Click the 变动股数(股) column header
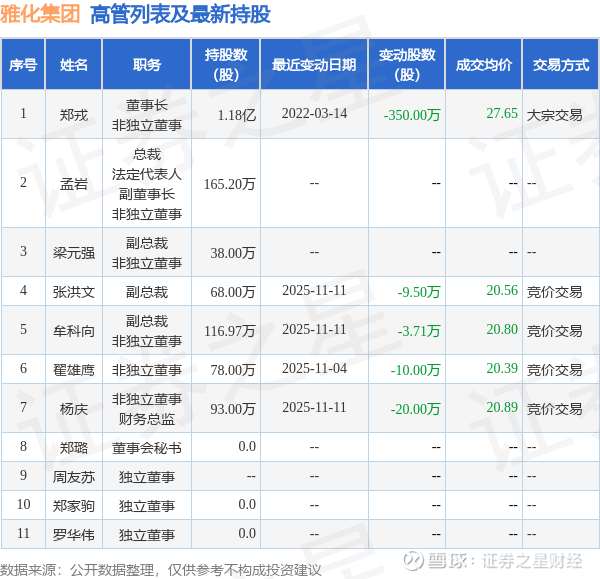 click(407, 65)
